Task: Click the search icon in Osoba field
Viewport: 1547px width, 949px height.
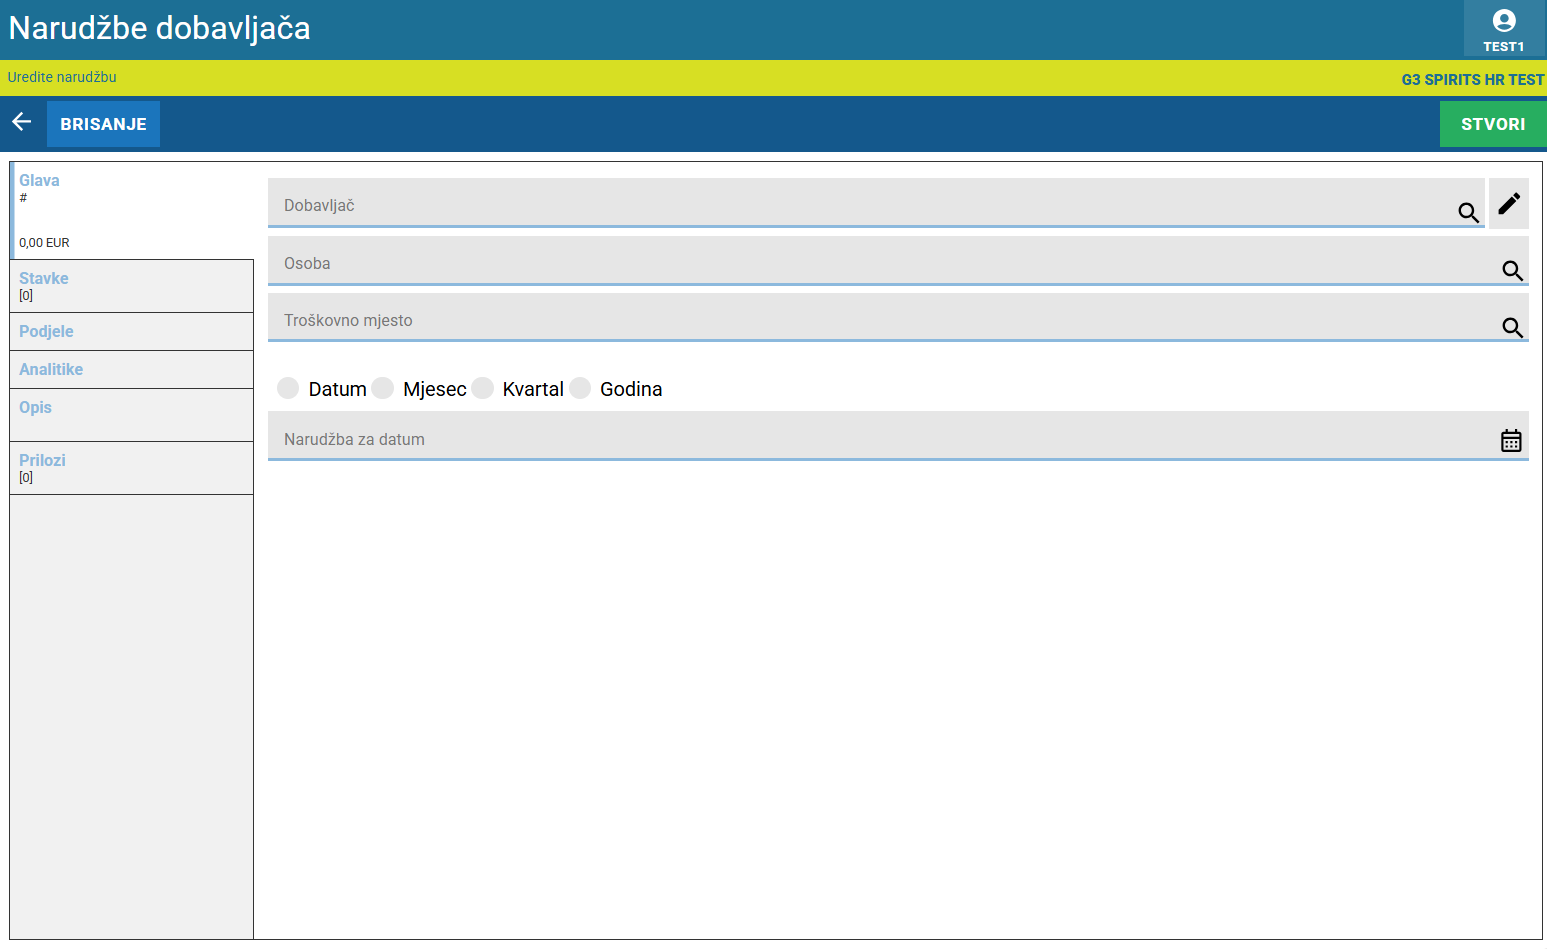Action: click(1512, 270)
